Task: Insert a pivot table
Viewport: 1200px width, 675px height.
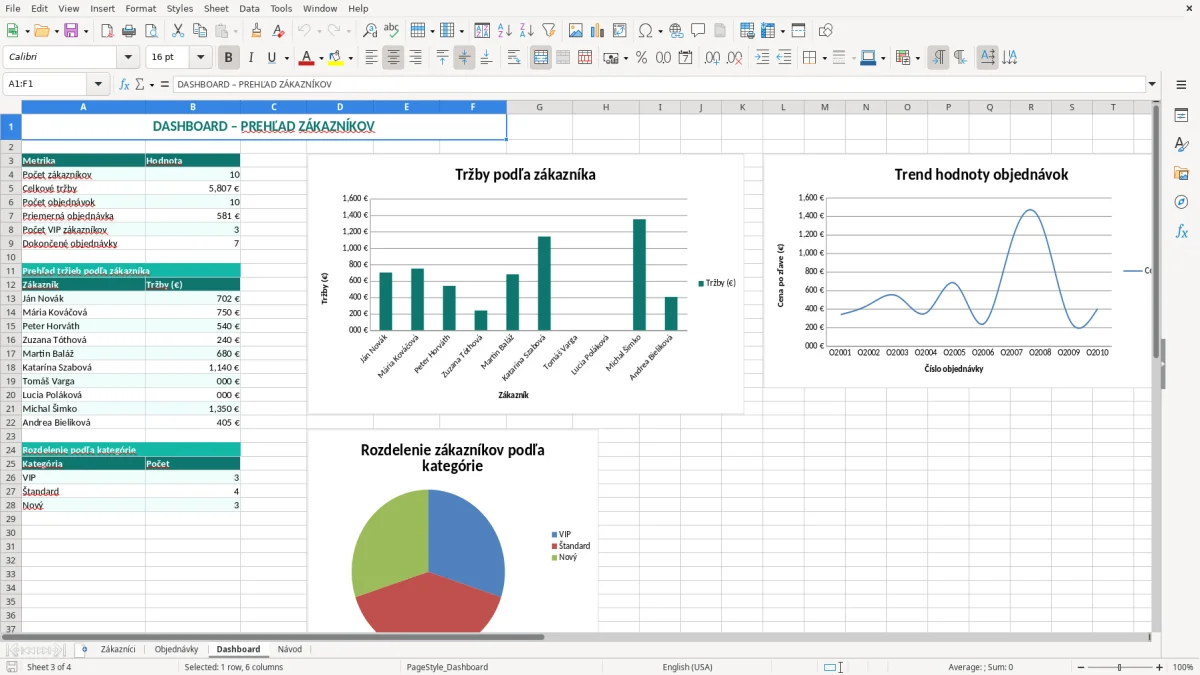Action: 620,31
